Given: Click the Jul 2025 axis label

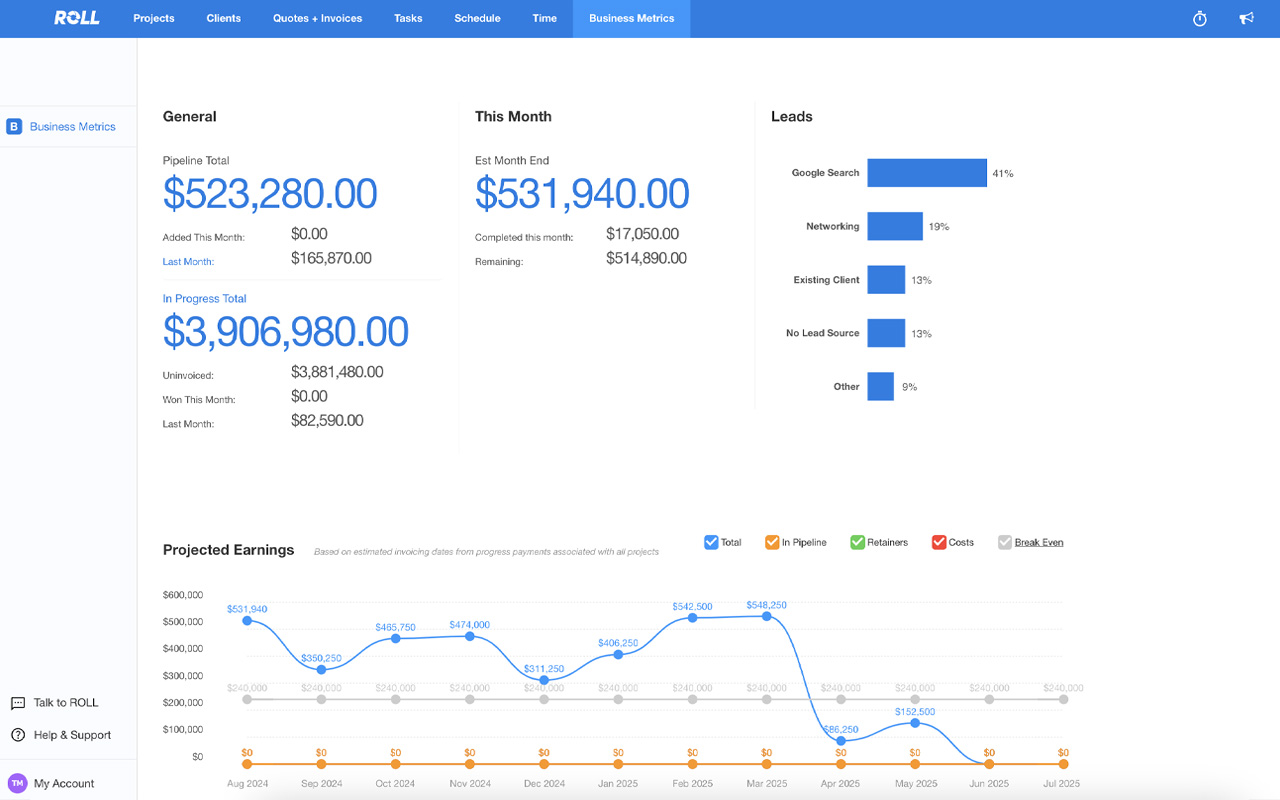Looking at the screenshot, I should 1063,784.
